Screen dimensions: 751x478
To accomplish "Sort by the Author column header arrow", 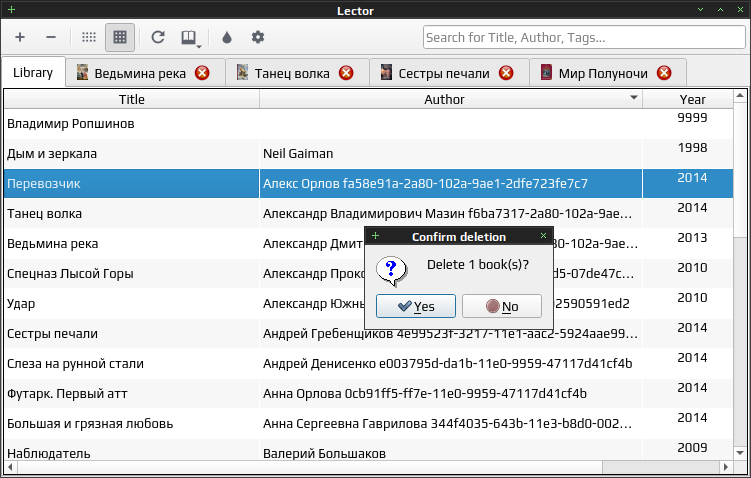I will (634, 98).
